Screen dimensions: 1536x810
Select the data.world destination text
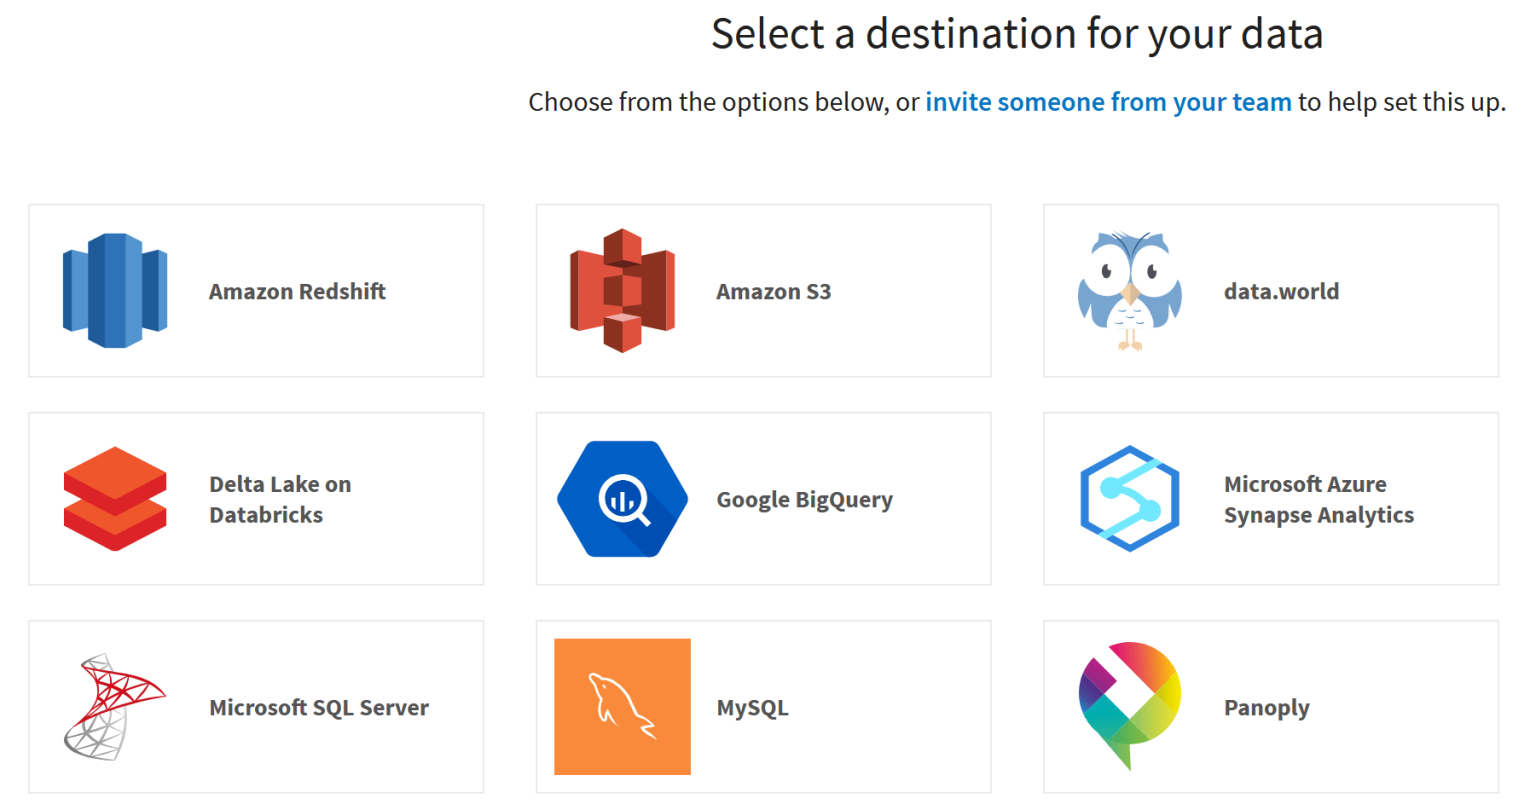pyautogui.click(x=1281, y=291)
